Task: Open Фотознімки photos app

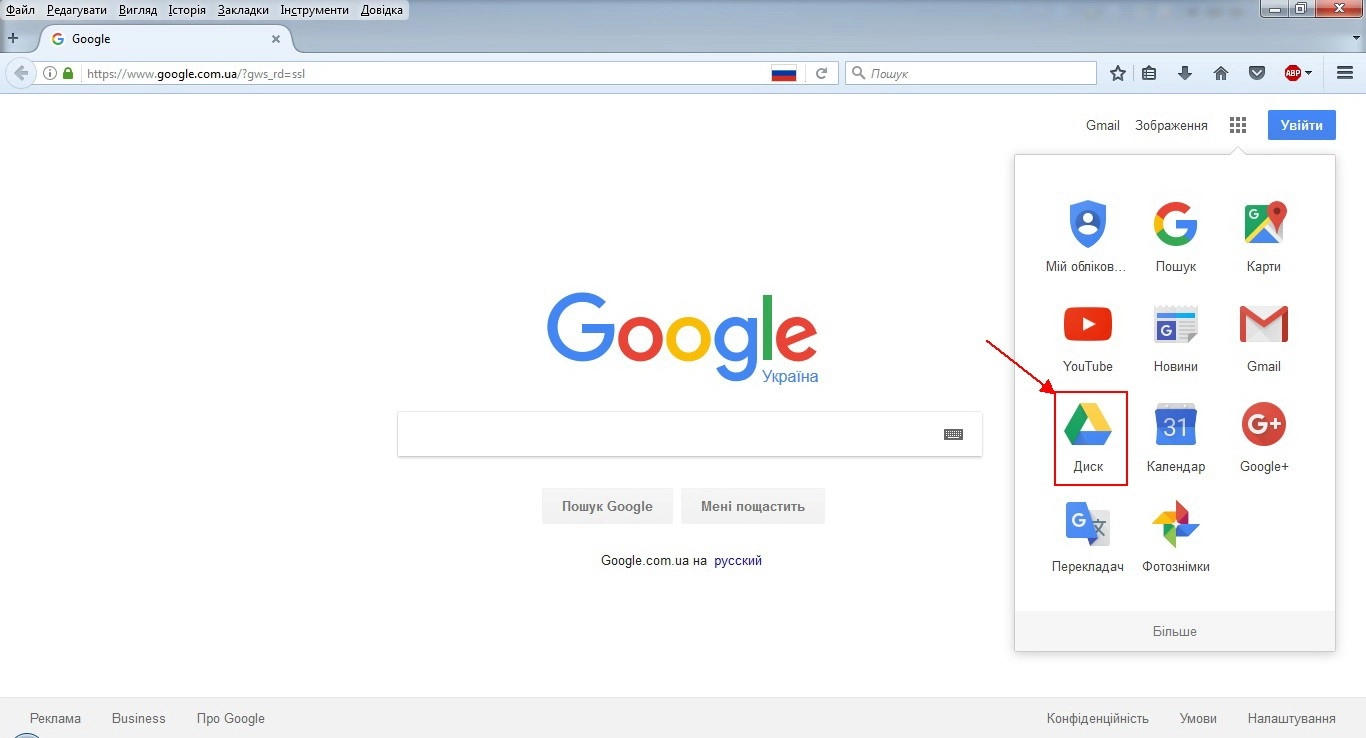Action: [1175, 536]
